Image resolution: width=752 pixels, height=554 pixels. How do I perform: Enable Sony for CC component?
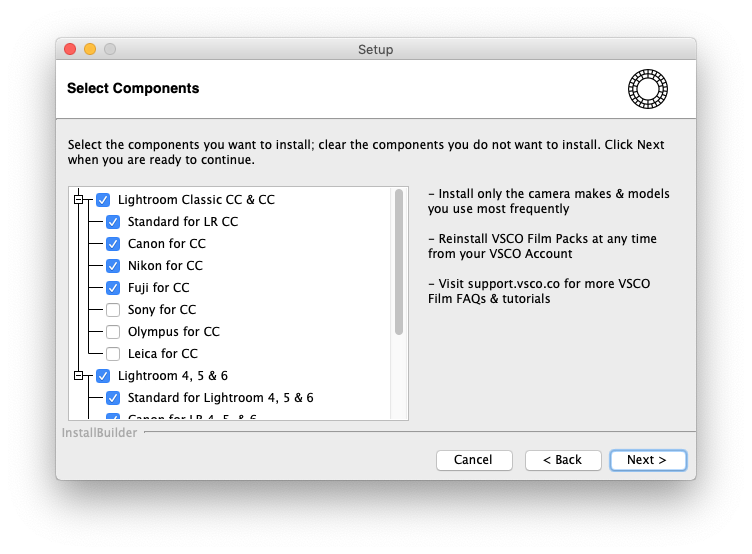coord(113,310)
